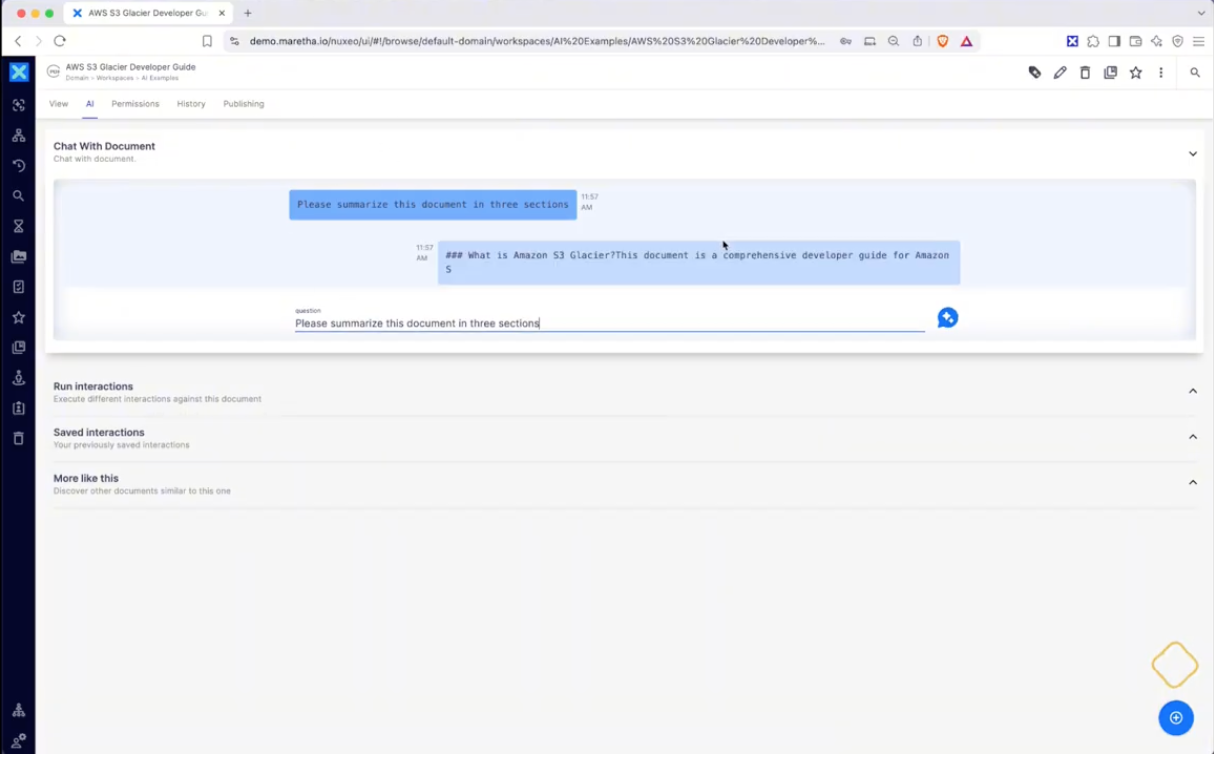Expand the More like this section chevron
This screenshot has width=1214, height=757.
1193,482
